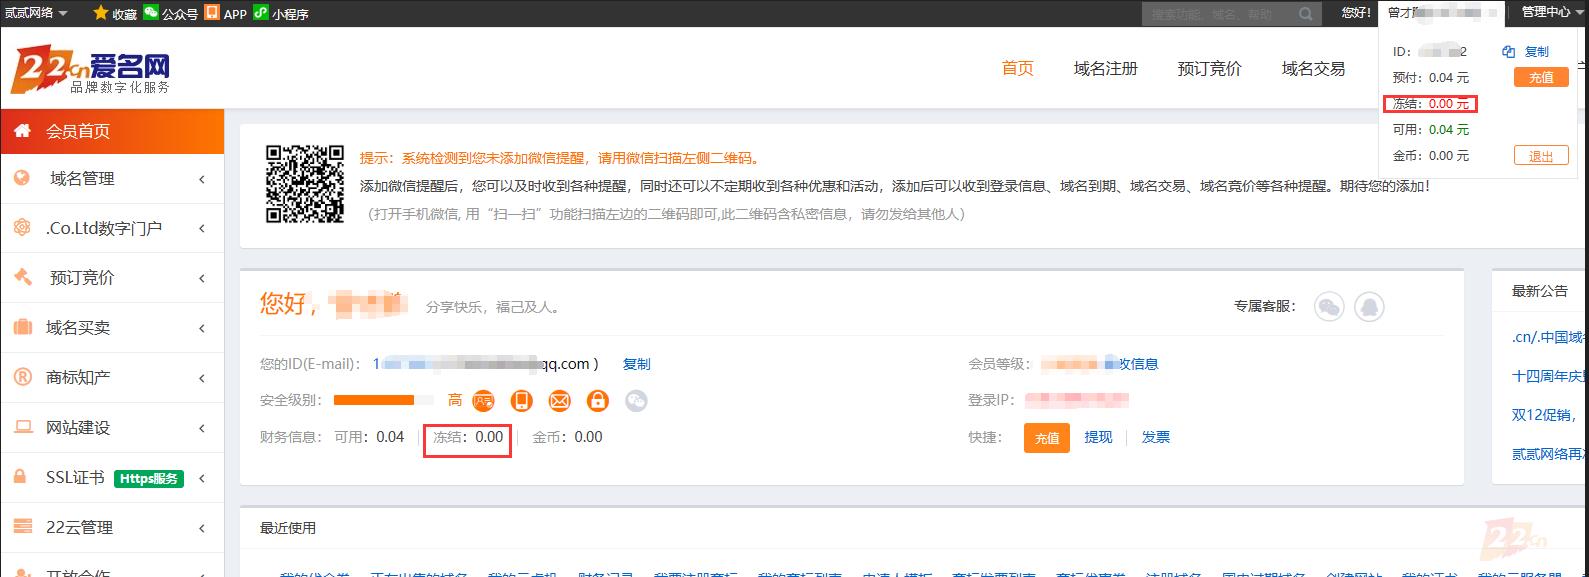The image size is (1589, 577).
Task: Open 域名管理 label in sidebar
Action: pos(82,178)
